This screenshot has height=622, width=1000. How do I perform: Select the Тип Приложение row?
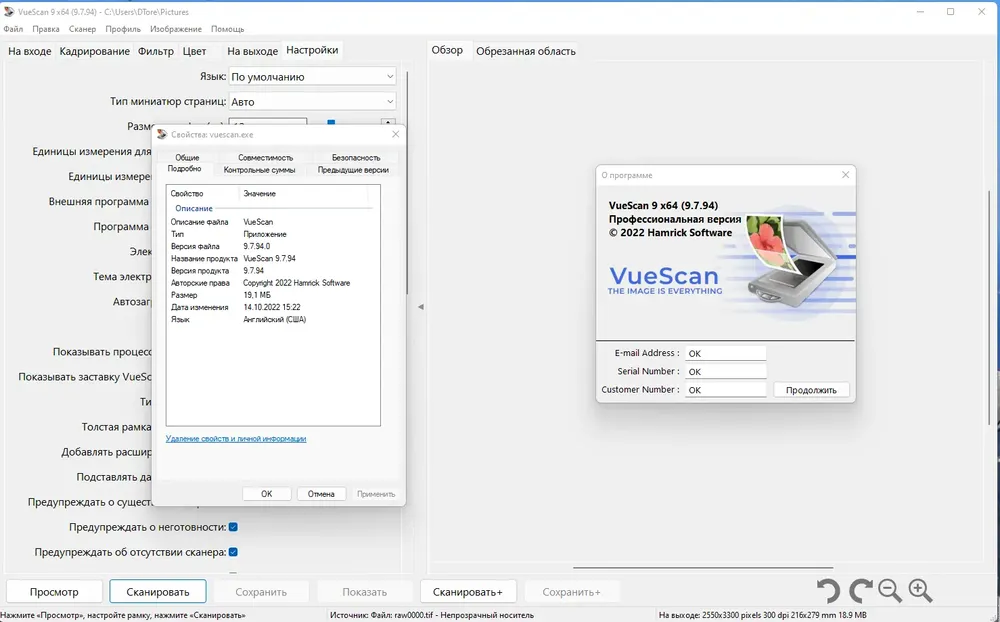point(273,234)
